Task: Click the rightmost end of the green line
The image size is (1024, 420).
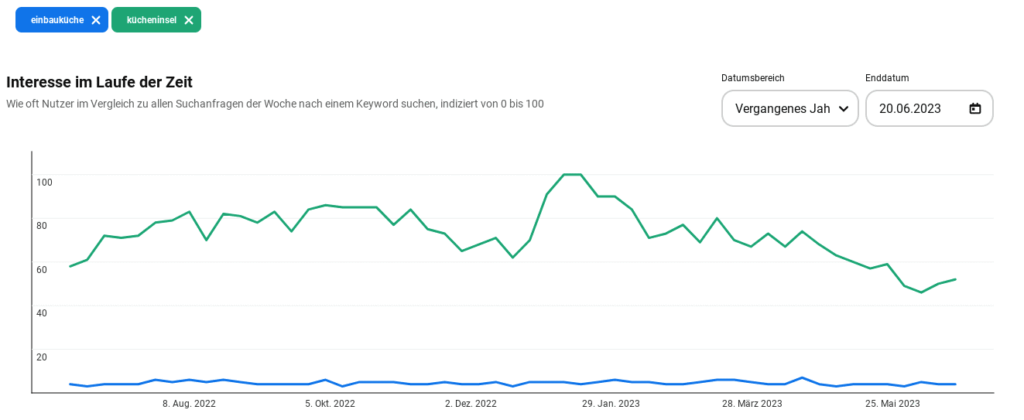Action: coord(956,279)
